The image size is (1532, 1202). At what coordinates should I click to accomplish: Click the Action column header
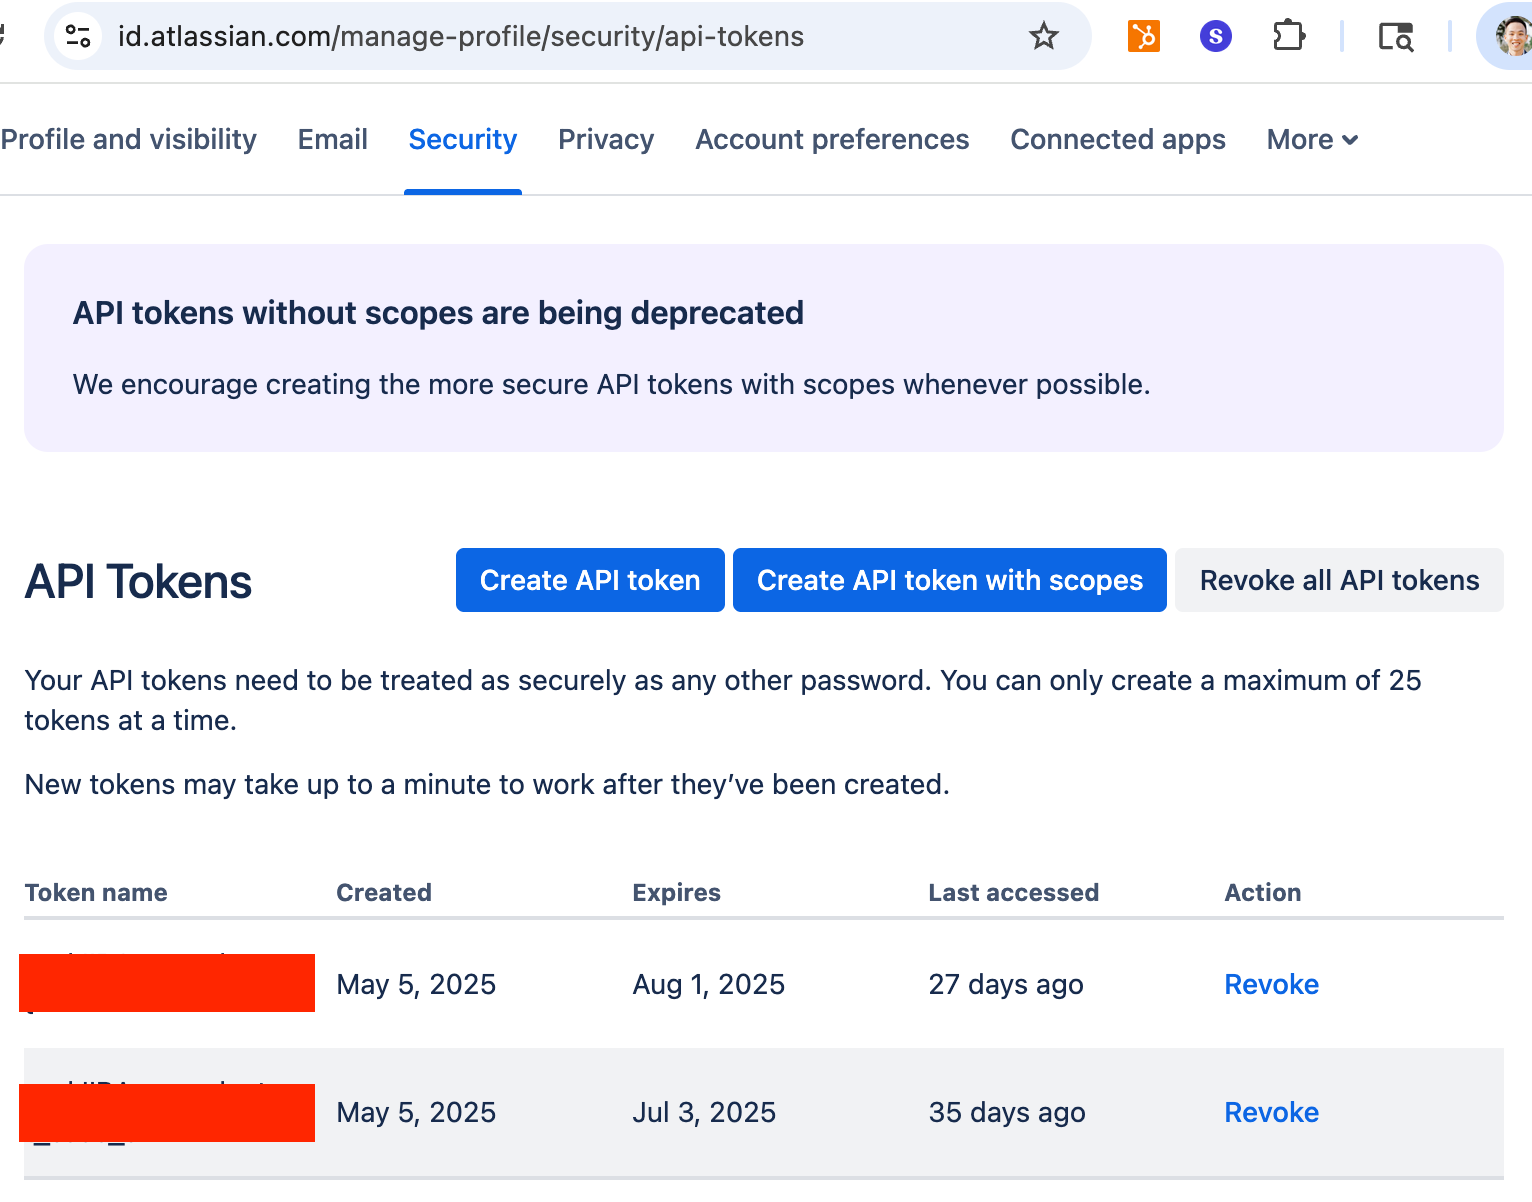pos(1263,893)
